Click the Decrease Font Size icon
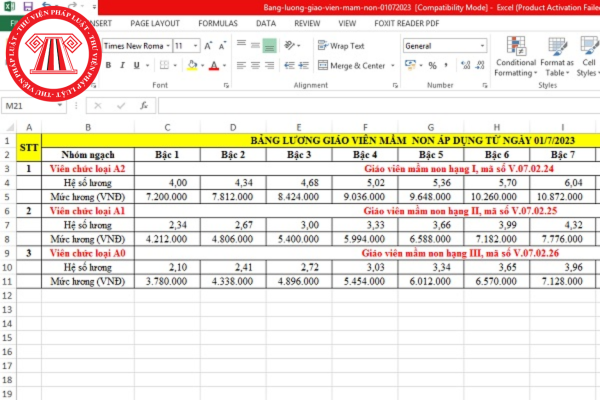Screen dimensions: 600x400 224,46
